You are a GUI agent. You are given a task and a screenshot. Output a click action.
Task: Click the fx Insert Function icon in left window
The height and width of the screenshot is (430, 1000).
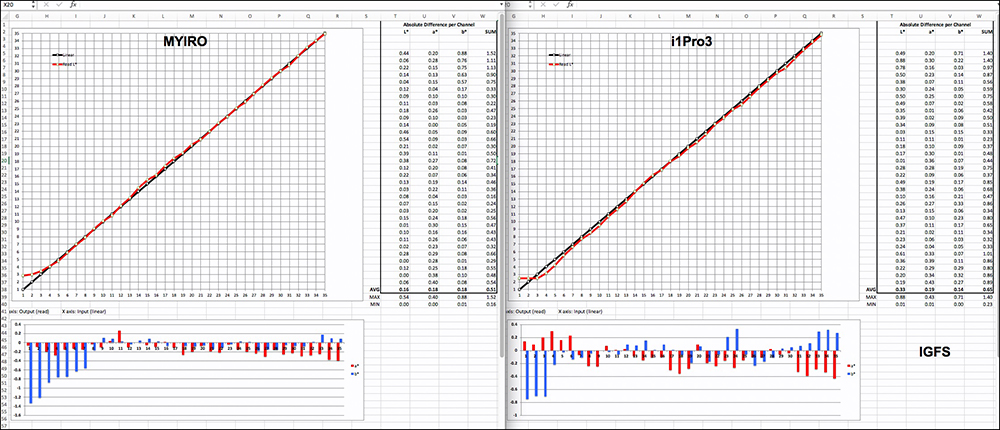(75, 5)
